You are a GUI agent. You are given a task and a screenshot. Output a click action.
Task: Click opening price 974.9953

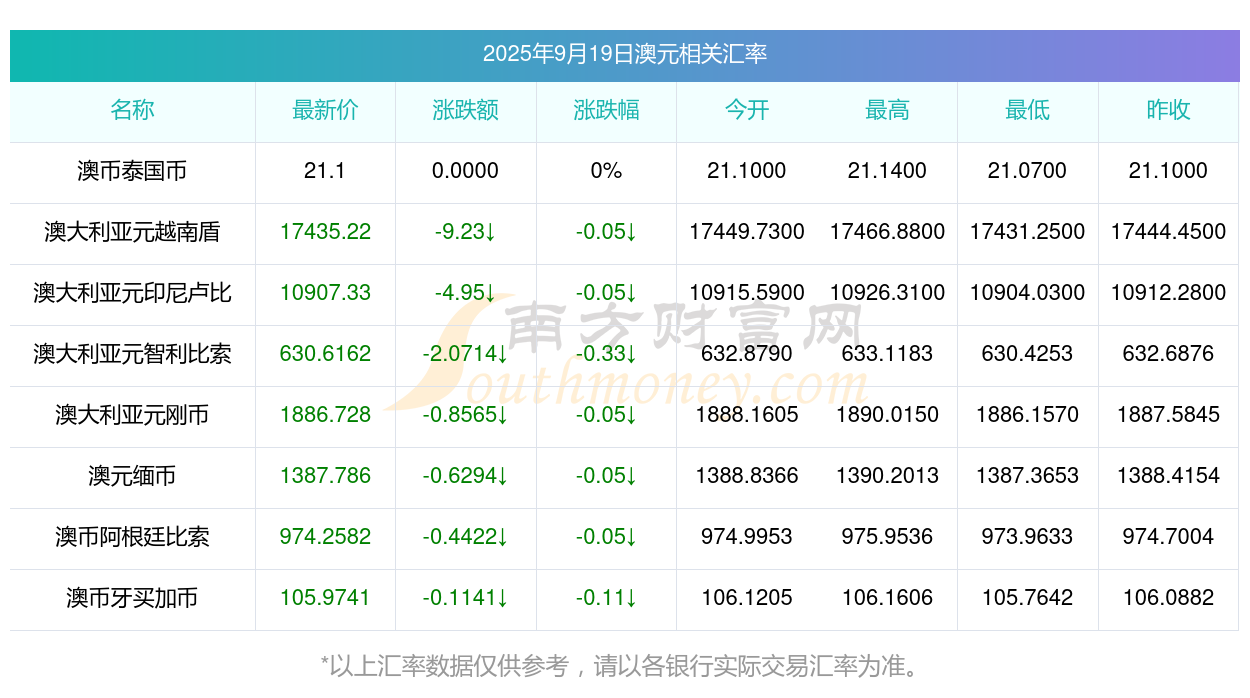tap(747, 537)
